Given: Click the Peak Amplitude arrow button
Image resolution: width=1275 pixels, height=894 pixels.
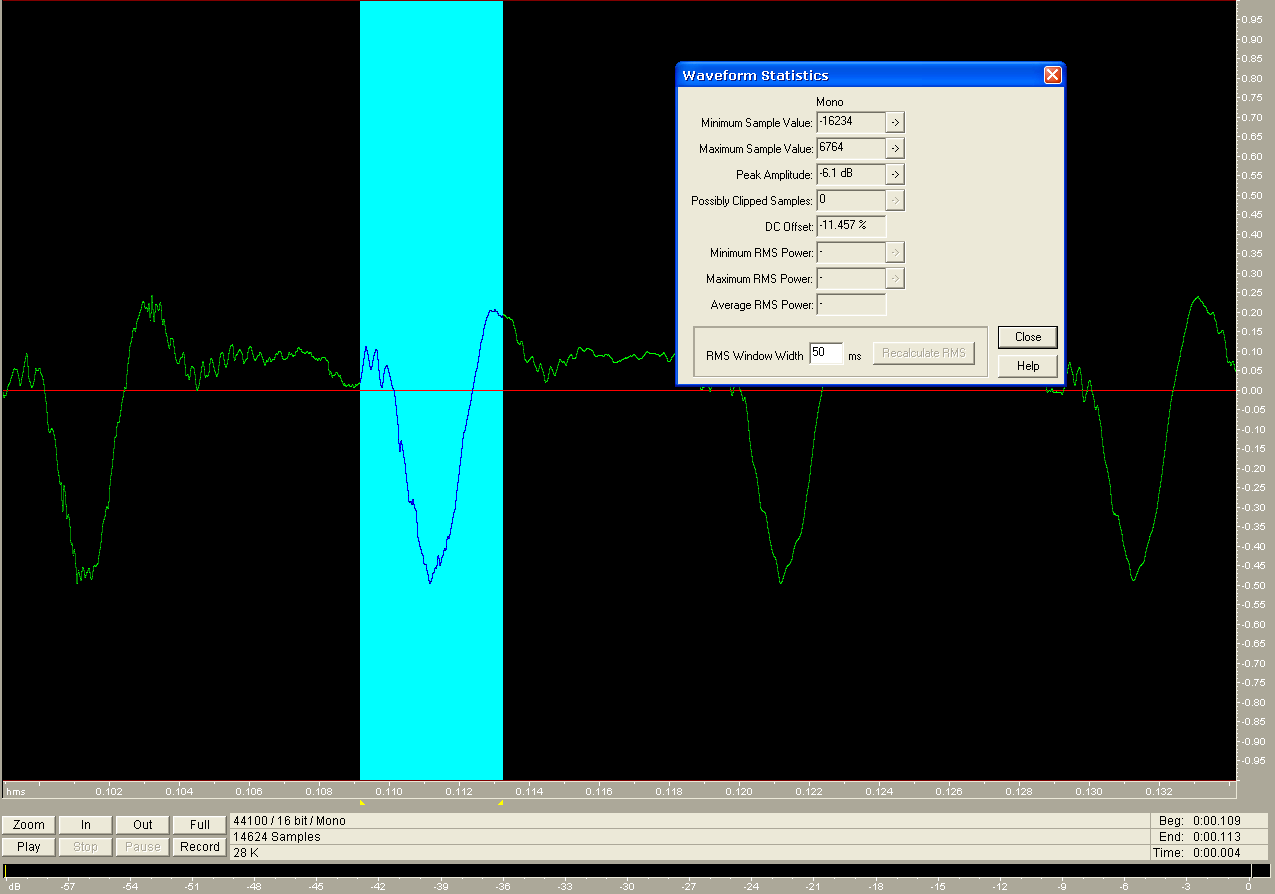Looking at the screenshot, I should click(x=895, y=174).
